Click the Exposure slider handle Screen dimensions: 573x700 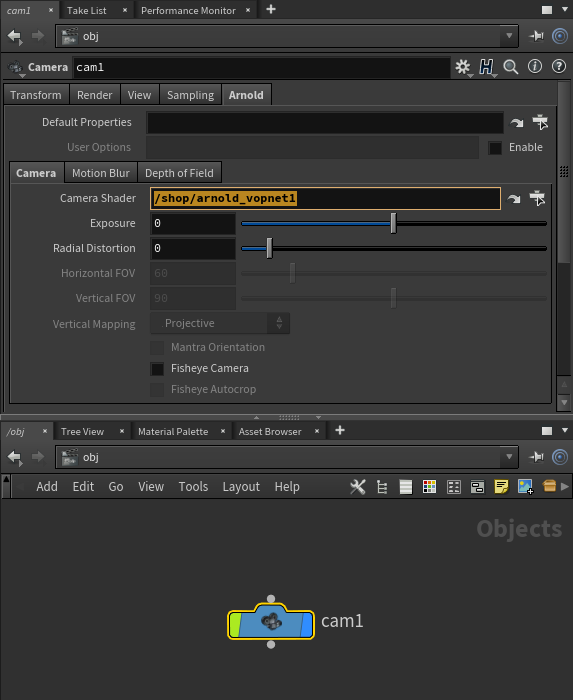393,223
